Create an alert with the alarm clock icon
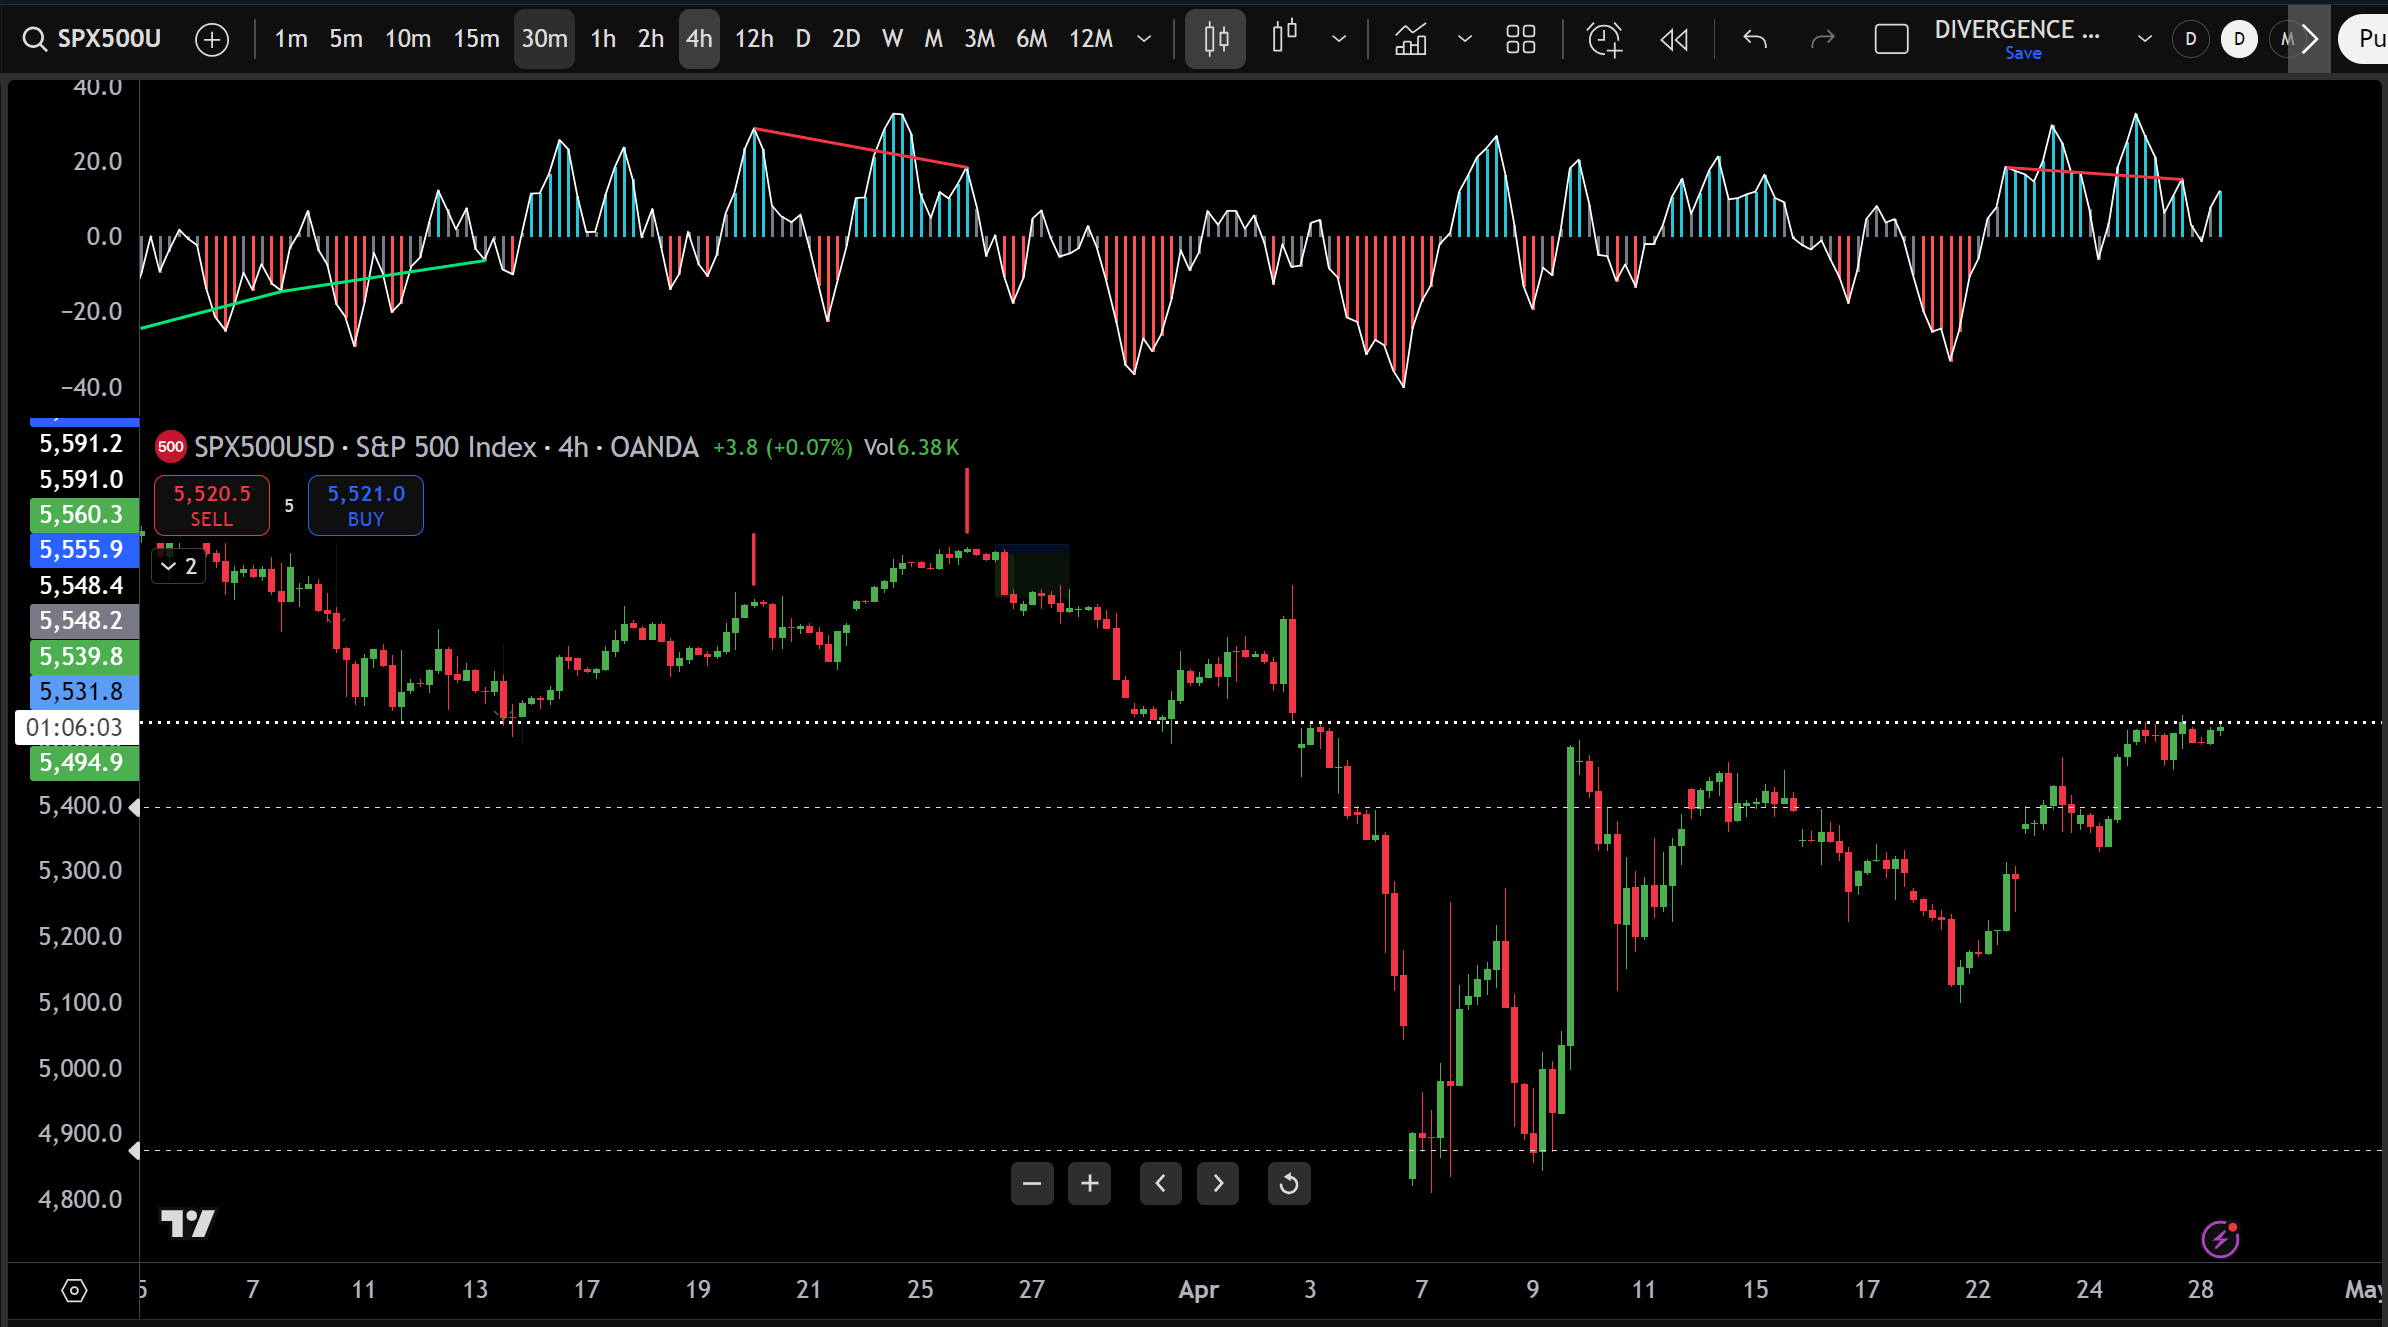Viewport: 2388px width, 1327px height. (x=1605, y=39)
